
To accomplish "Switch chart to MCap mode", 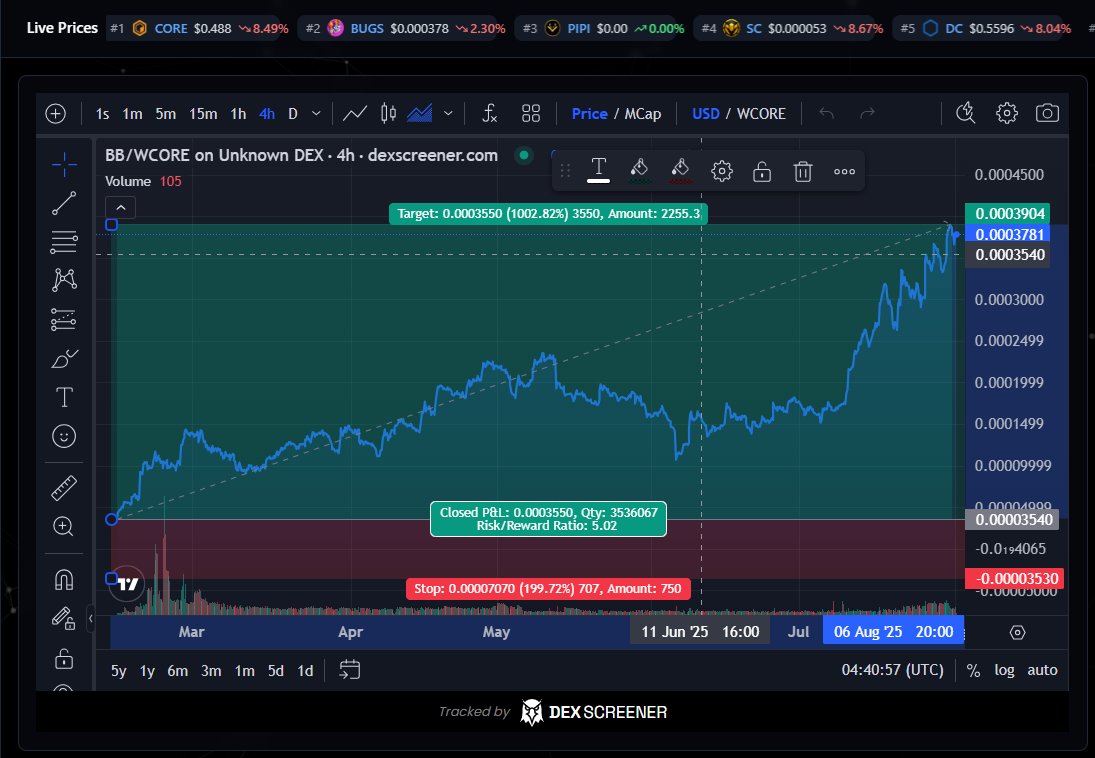I will tap(642, 114).
